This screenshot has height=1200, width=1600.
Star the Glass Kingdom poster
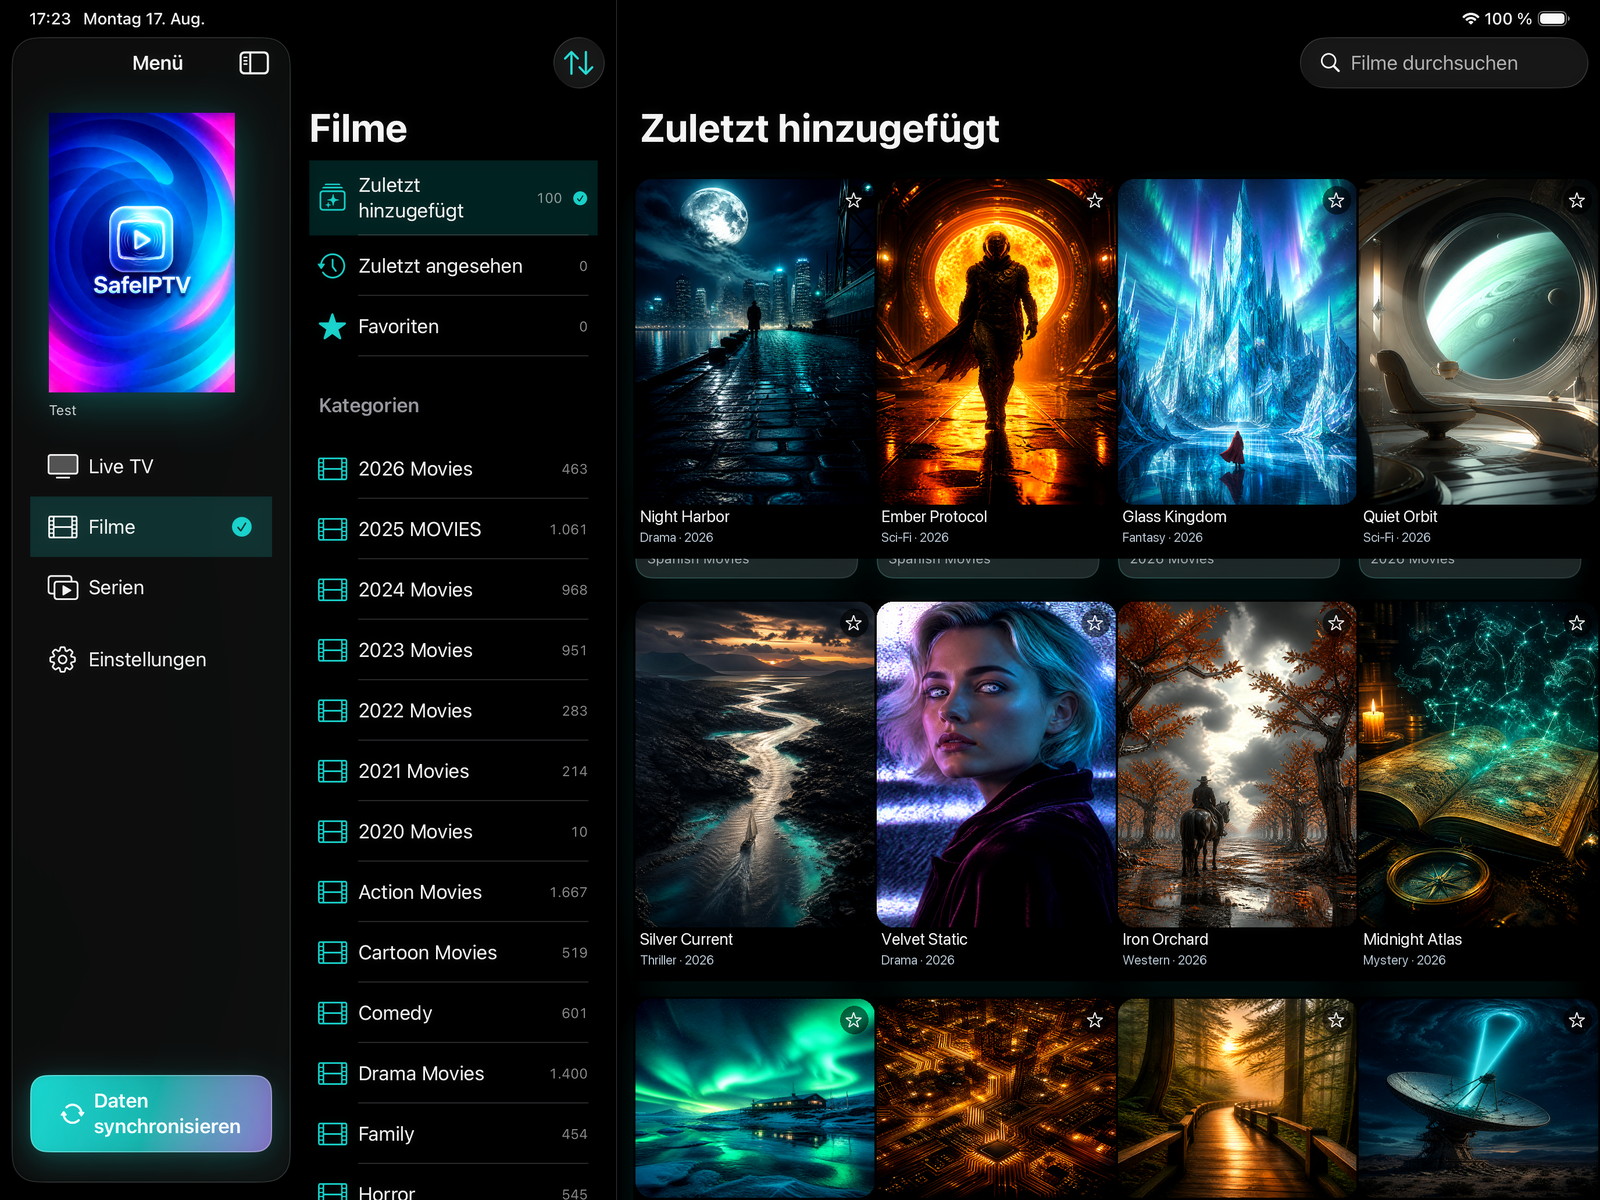tap(1336, 200)
